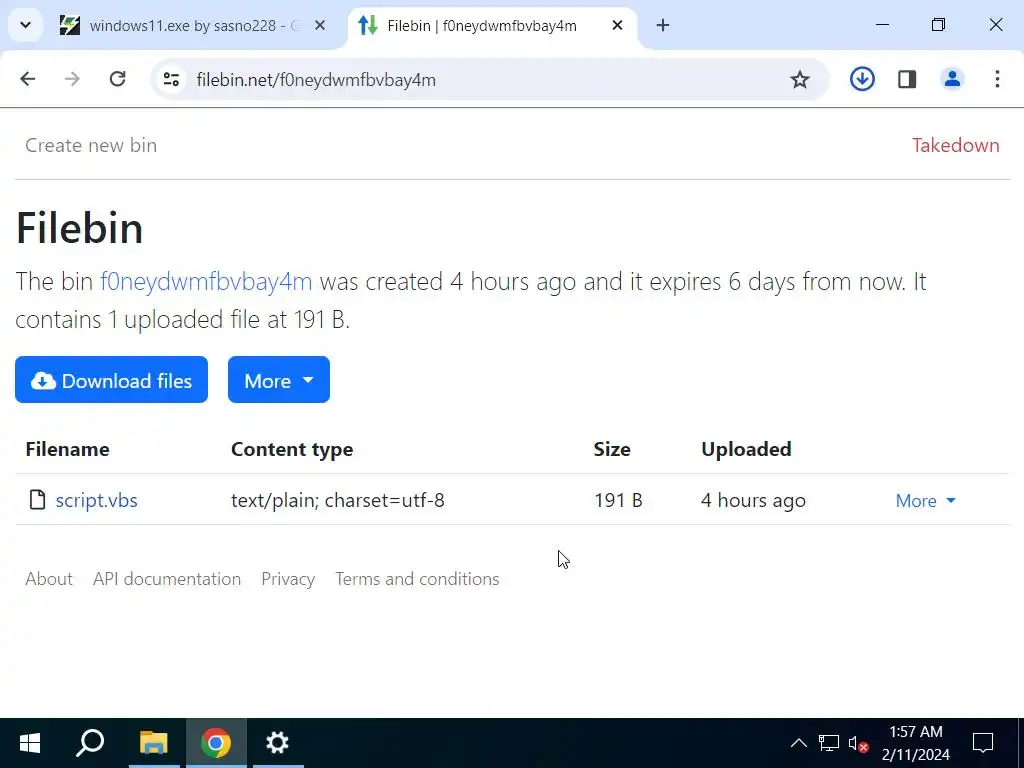1024x768 pixels.
Task: Click the Download files button
Action: click(112, 379)
